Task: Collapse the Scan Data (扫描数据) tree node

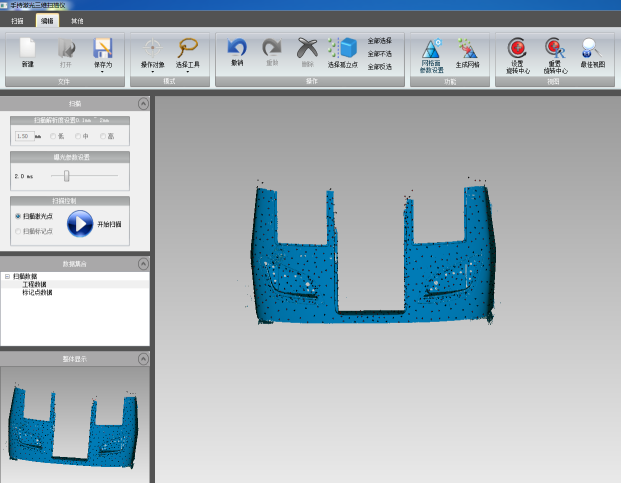Action: tap(7, 276)
